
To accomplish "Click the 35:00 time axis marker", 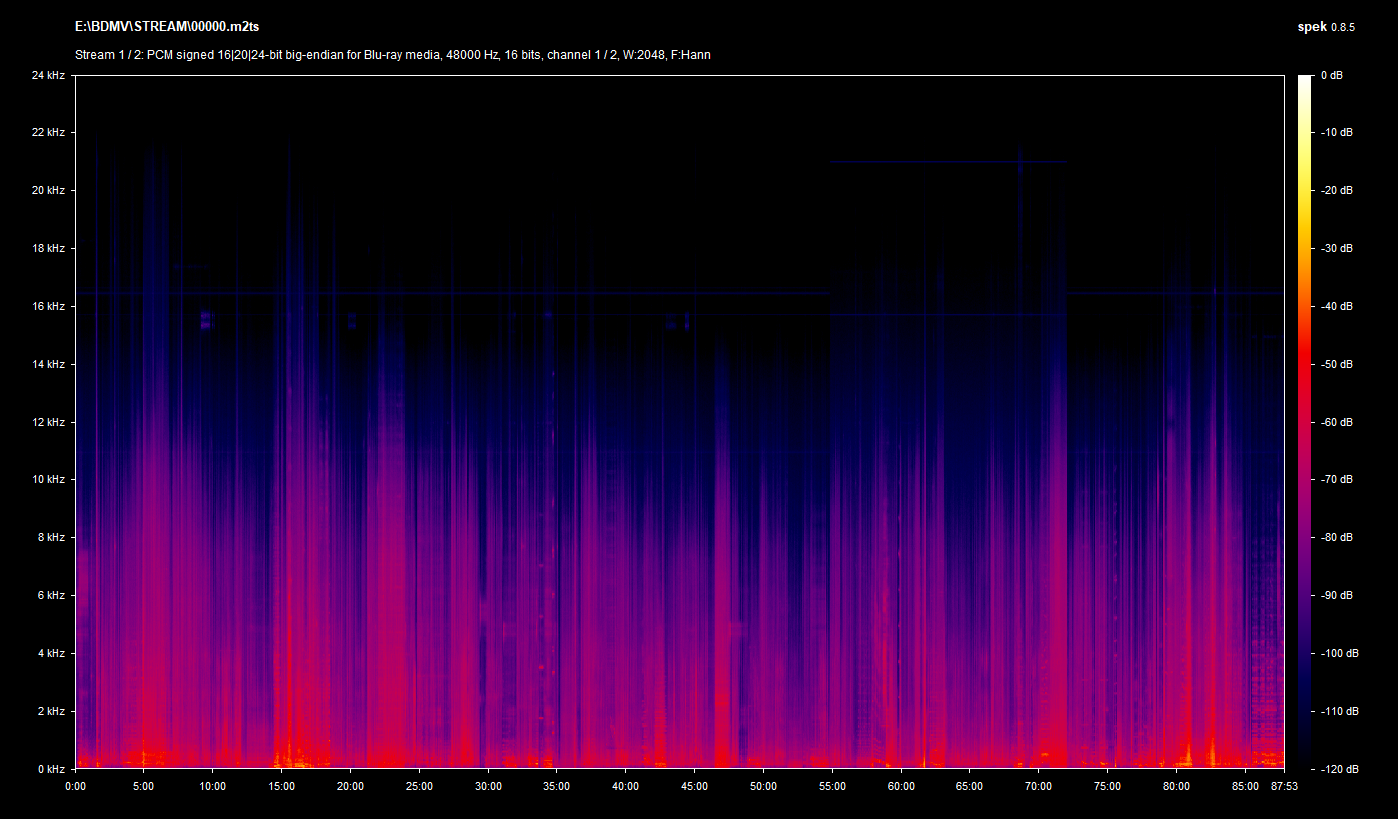I will click(x=557, y=786).
